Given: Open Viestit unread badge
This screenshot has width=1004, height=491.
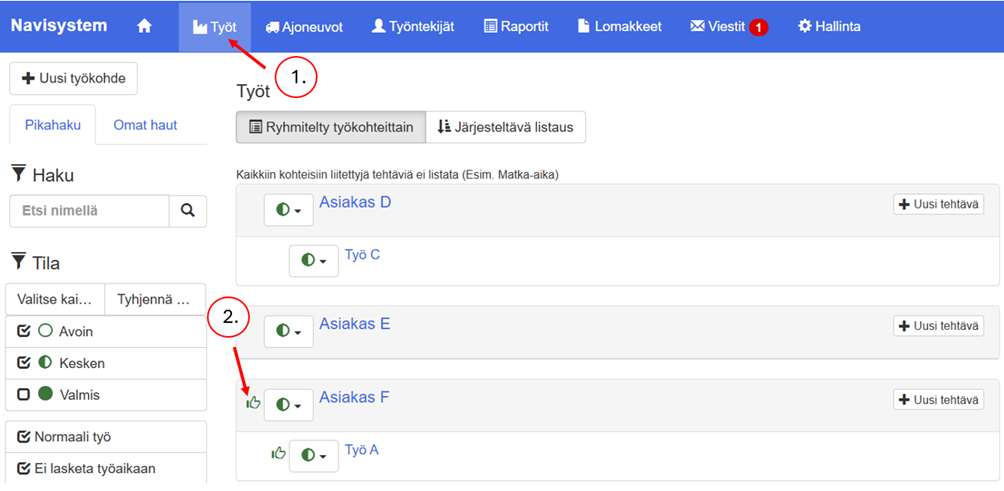Looking at the screenshot, I should (x=757, y=28).
